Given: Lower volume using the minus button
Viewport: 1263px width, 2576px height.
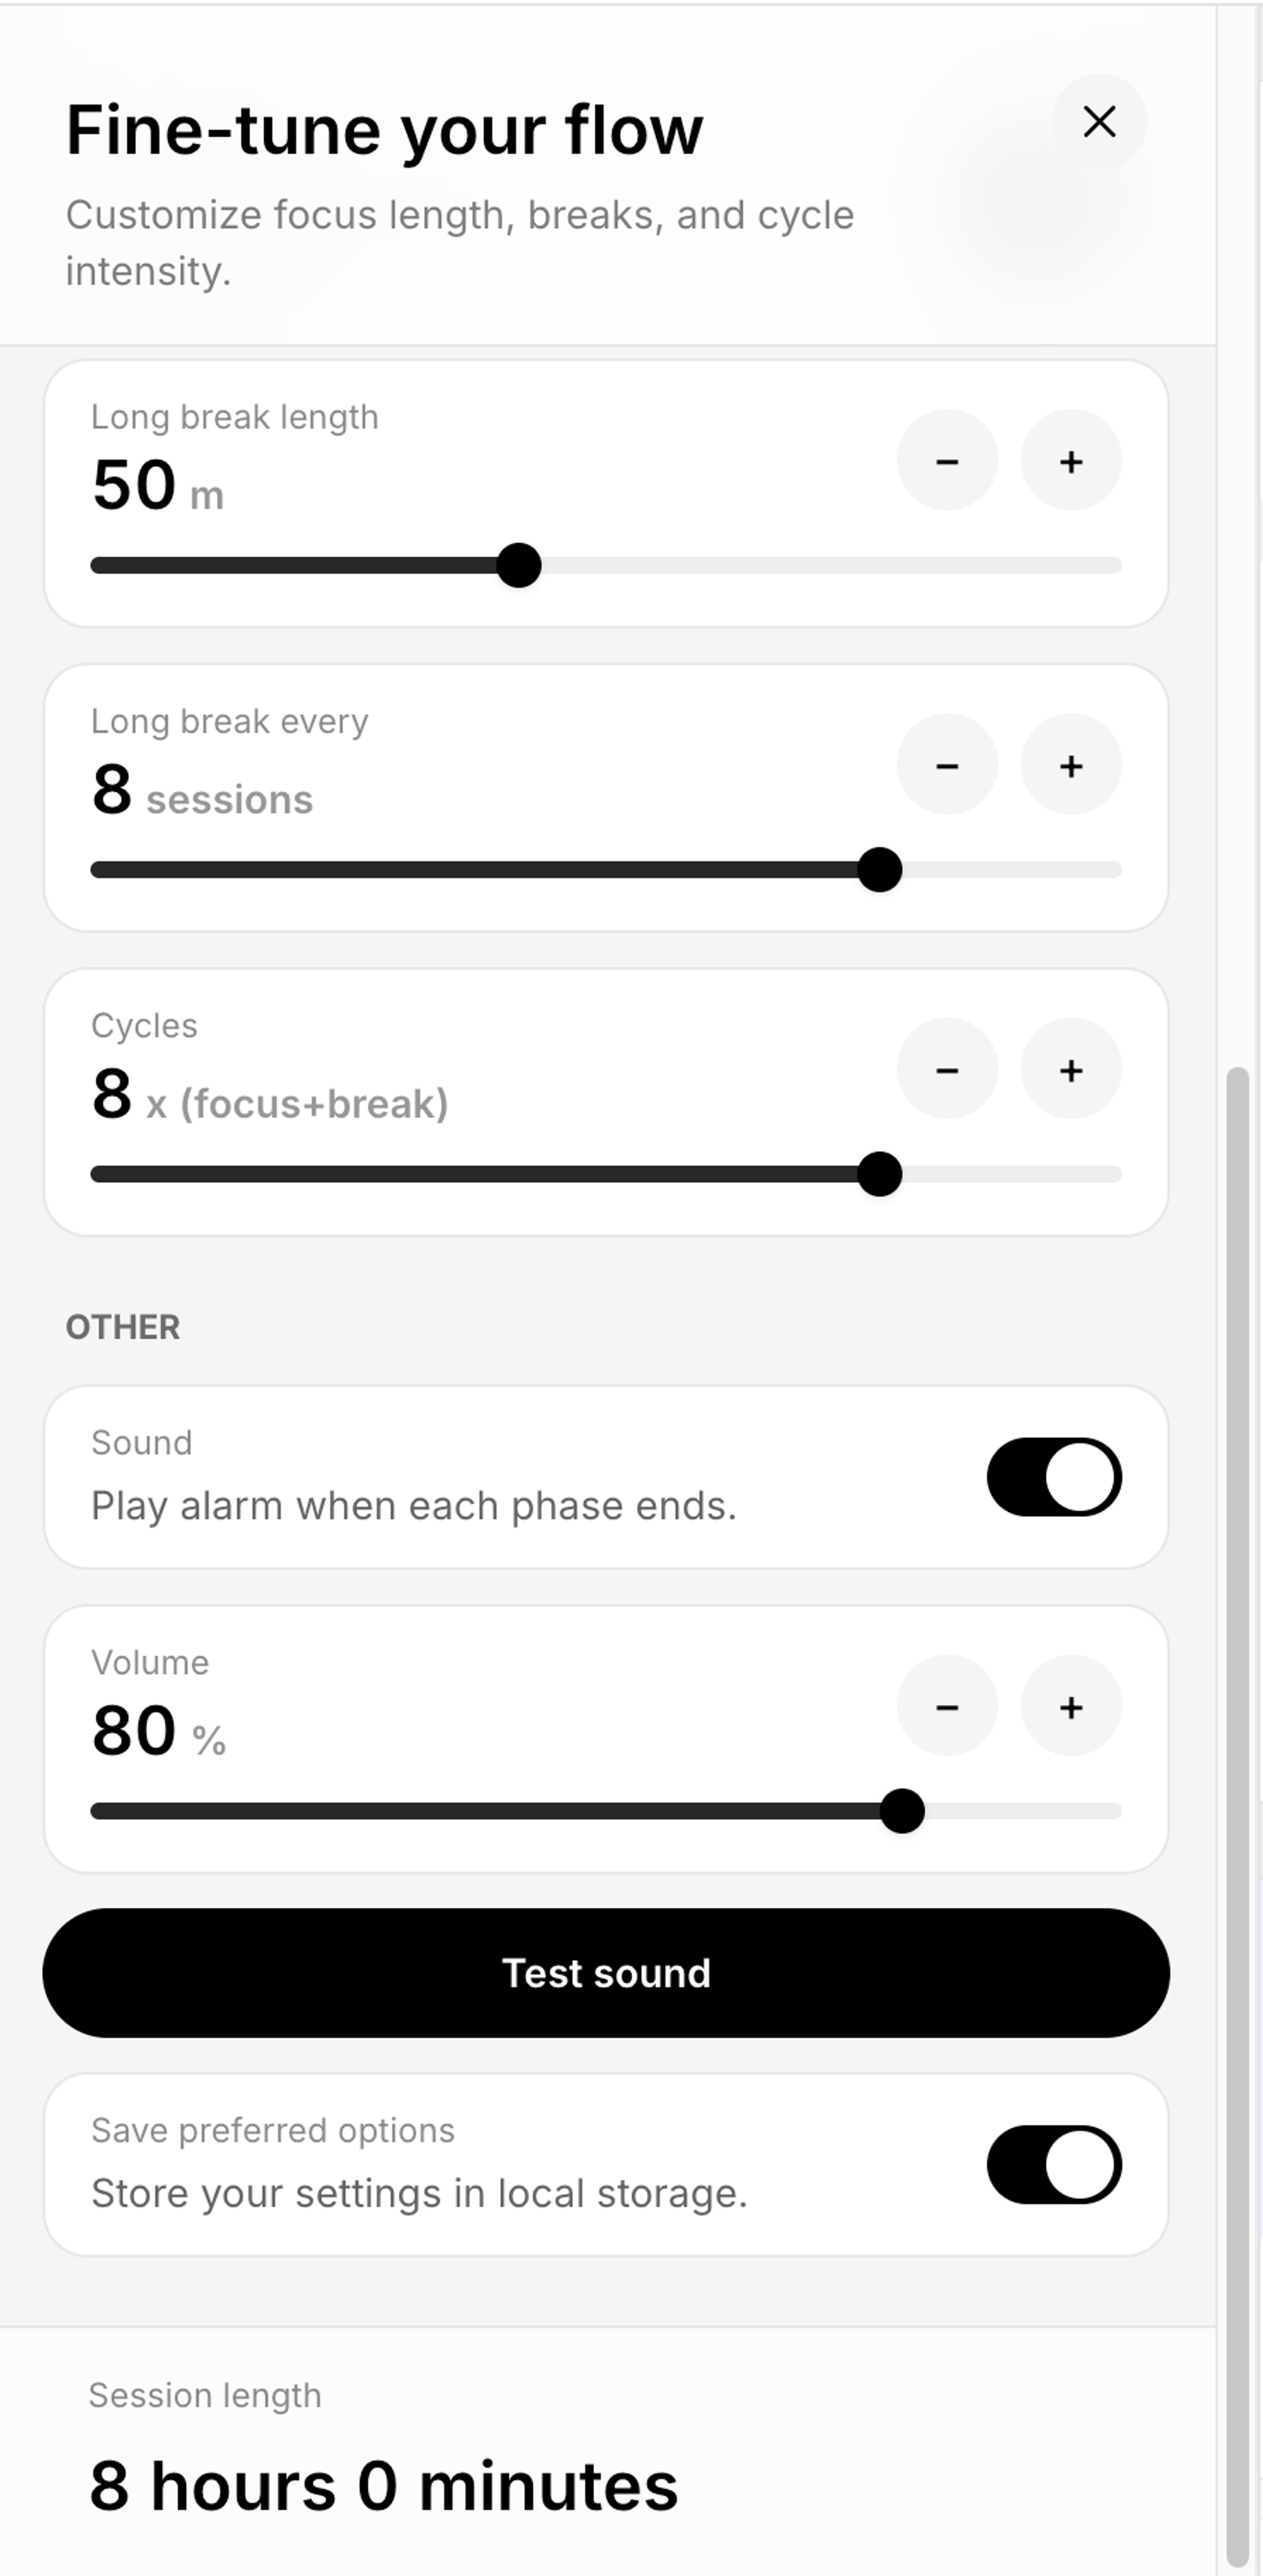Looking at the screenshot, I should pos(946,1708).
